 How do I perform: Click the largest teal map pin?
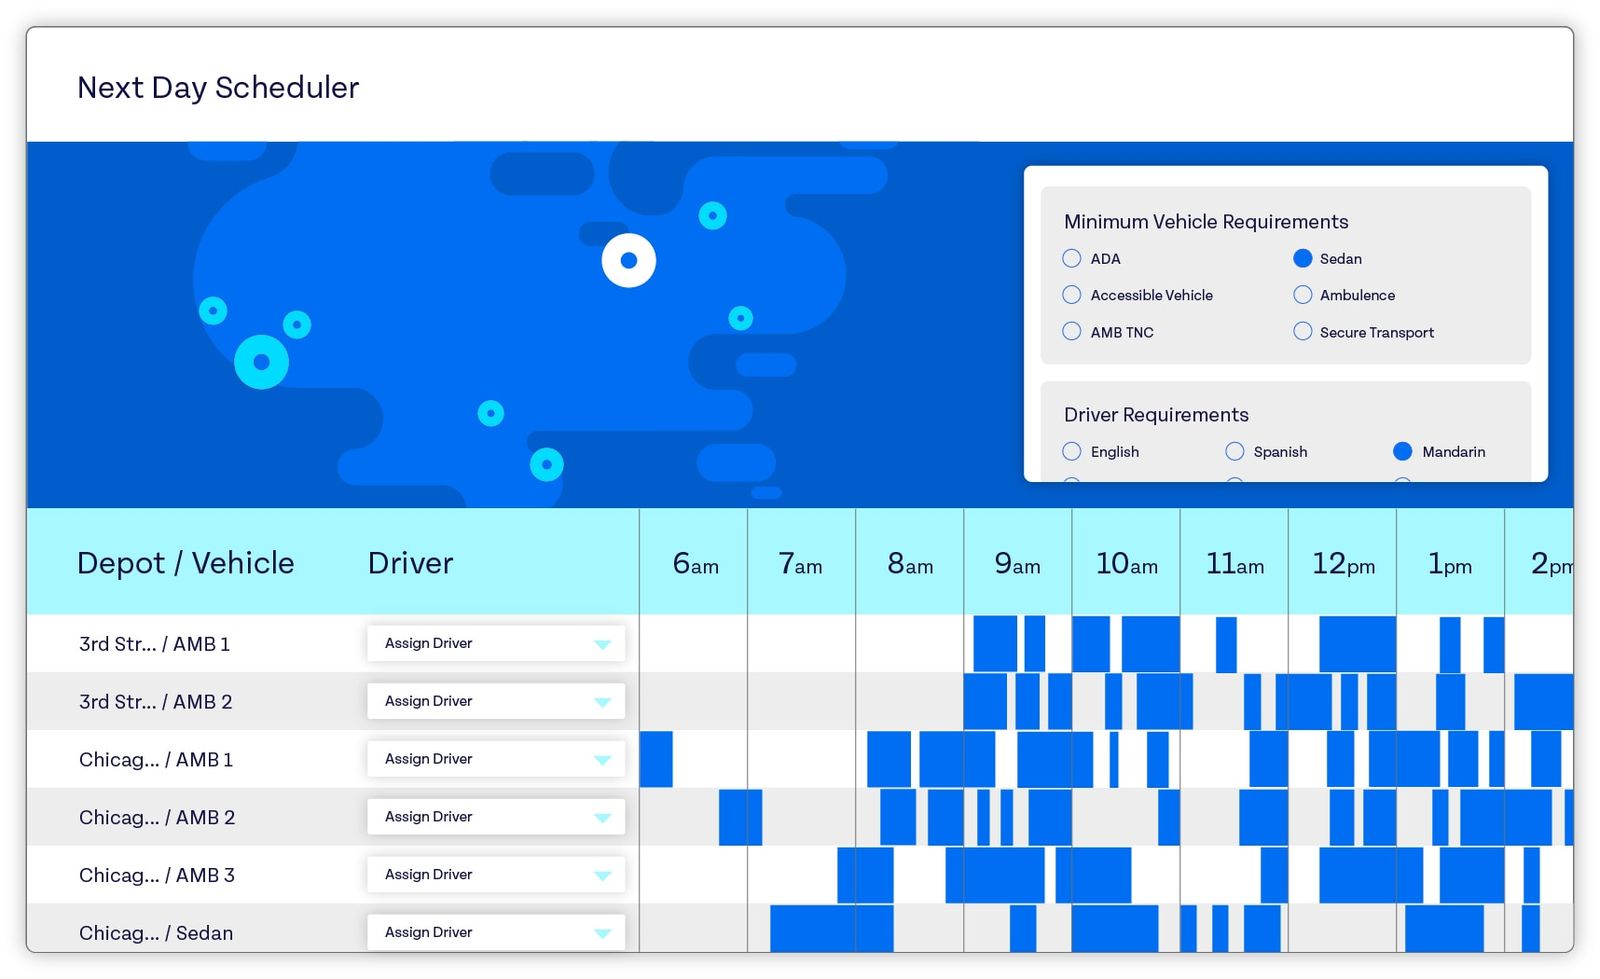(262, 362)
